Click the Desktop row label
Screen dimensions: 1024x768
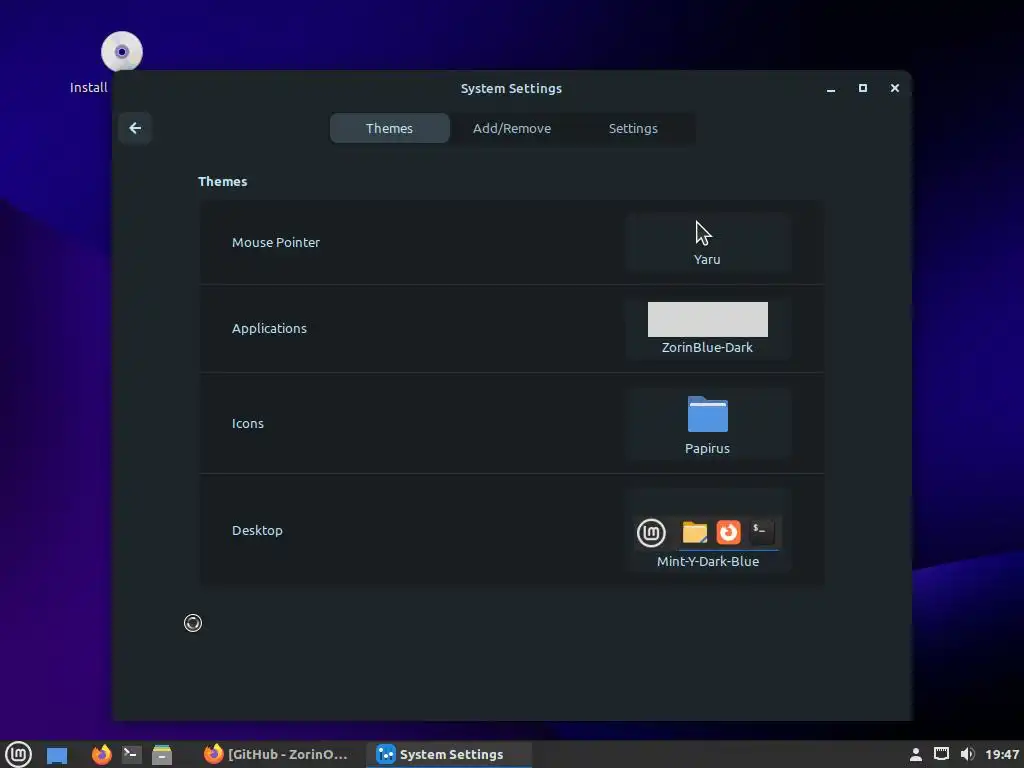(257, 530)
